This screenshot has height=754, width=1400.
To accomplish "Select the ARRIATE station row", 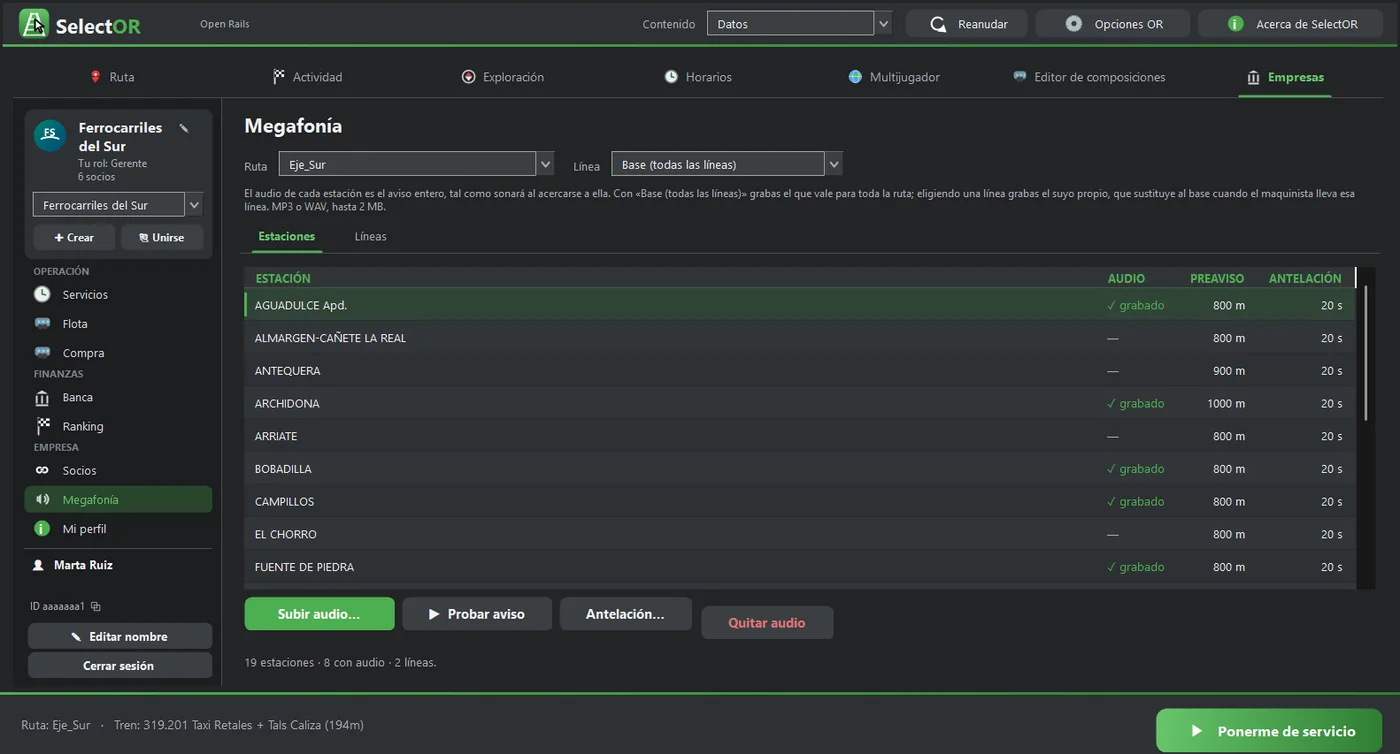I will coord(800,436).
